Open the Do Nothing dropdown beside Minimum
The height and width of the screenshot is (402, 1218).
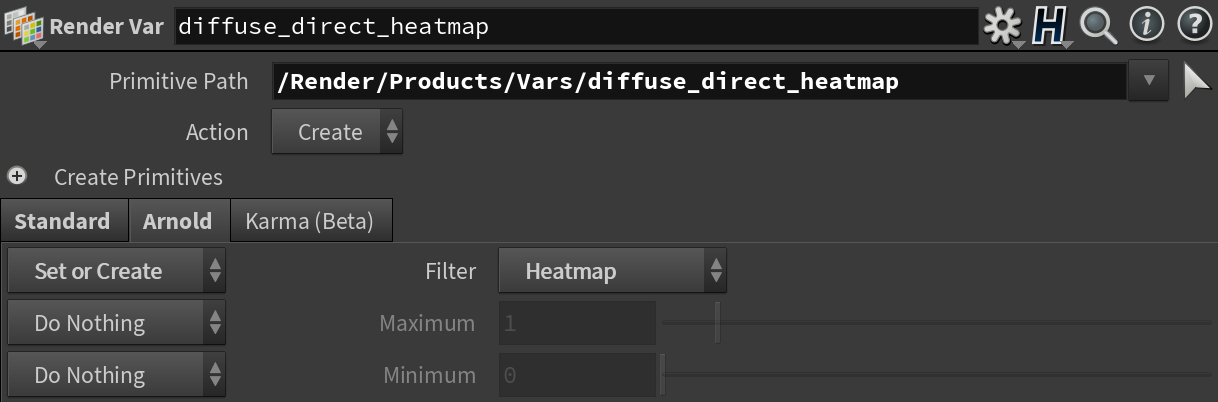[x=116, y=375]
